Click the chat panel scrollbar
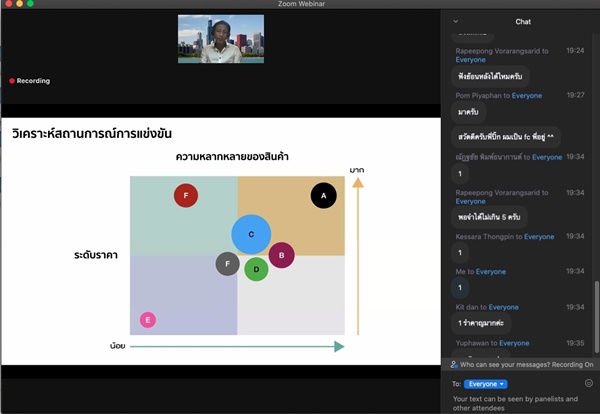The image size is (600, 414). click(x=596, y=310)
